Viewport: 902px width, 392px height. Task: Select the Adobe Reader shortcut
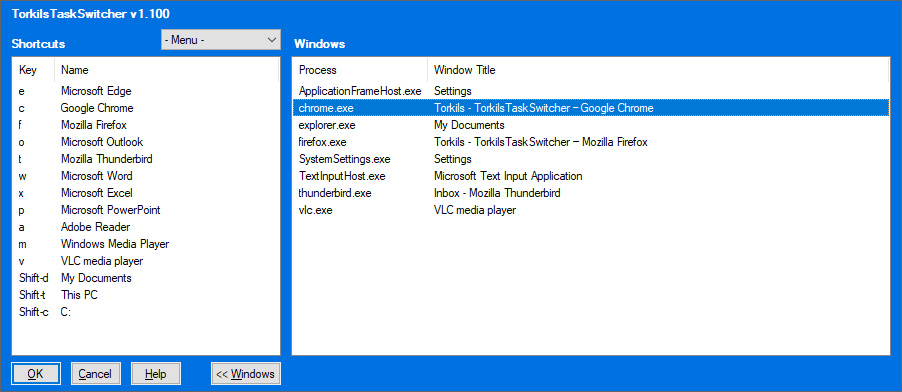click(146, 227)
